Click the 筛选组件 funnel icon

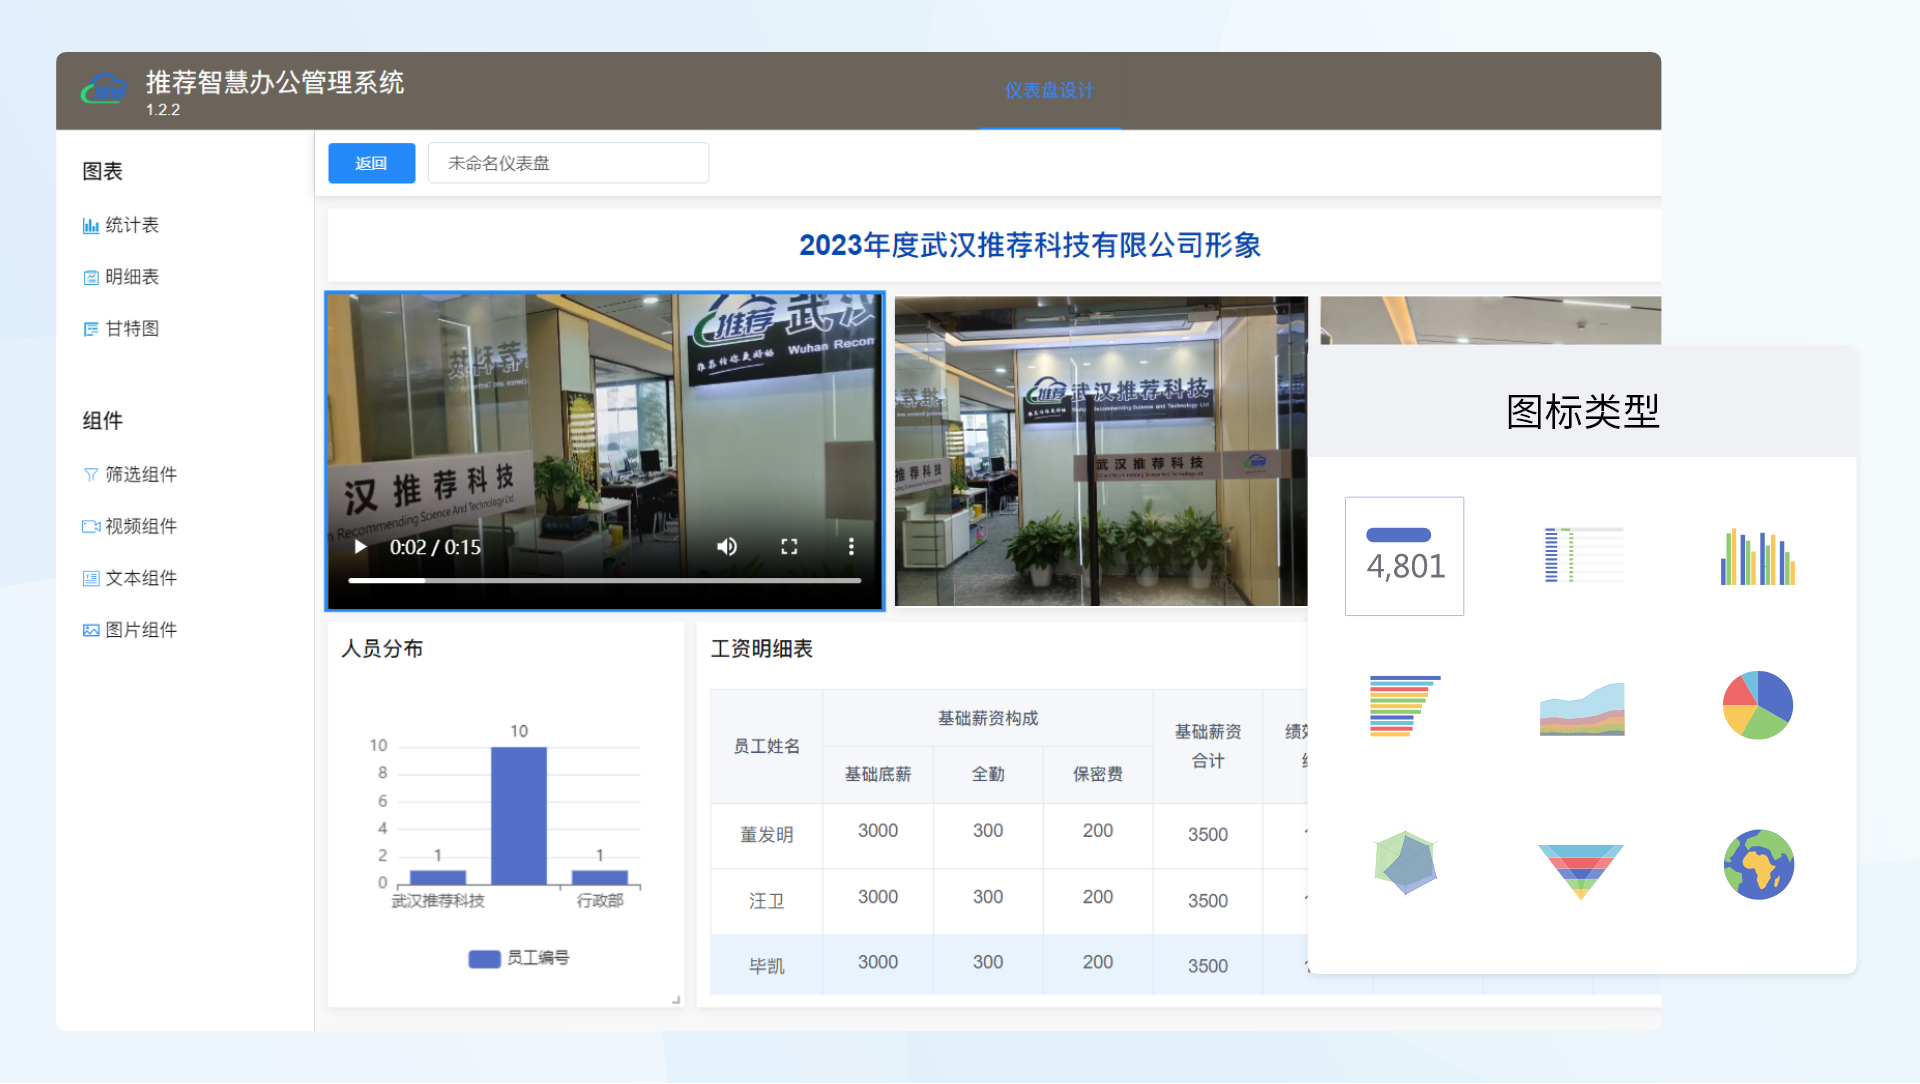pyautogui.click(x=91, y=475)
